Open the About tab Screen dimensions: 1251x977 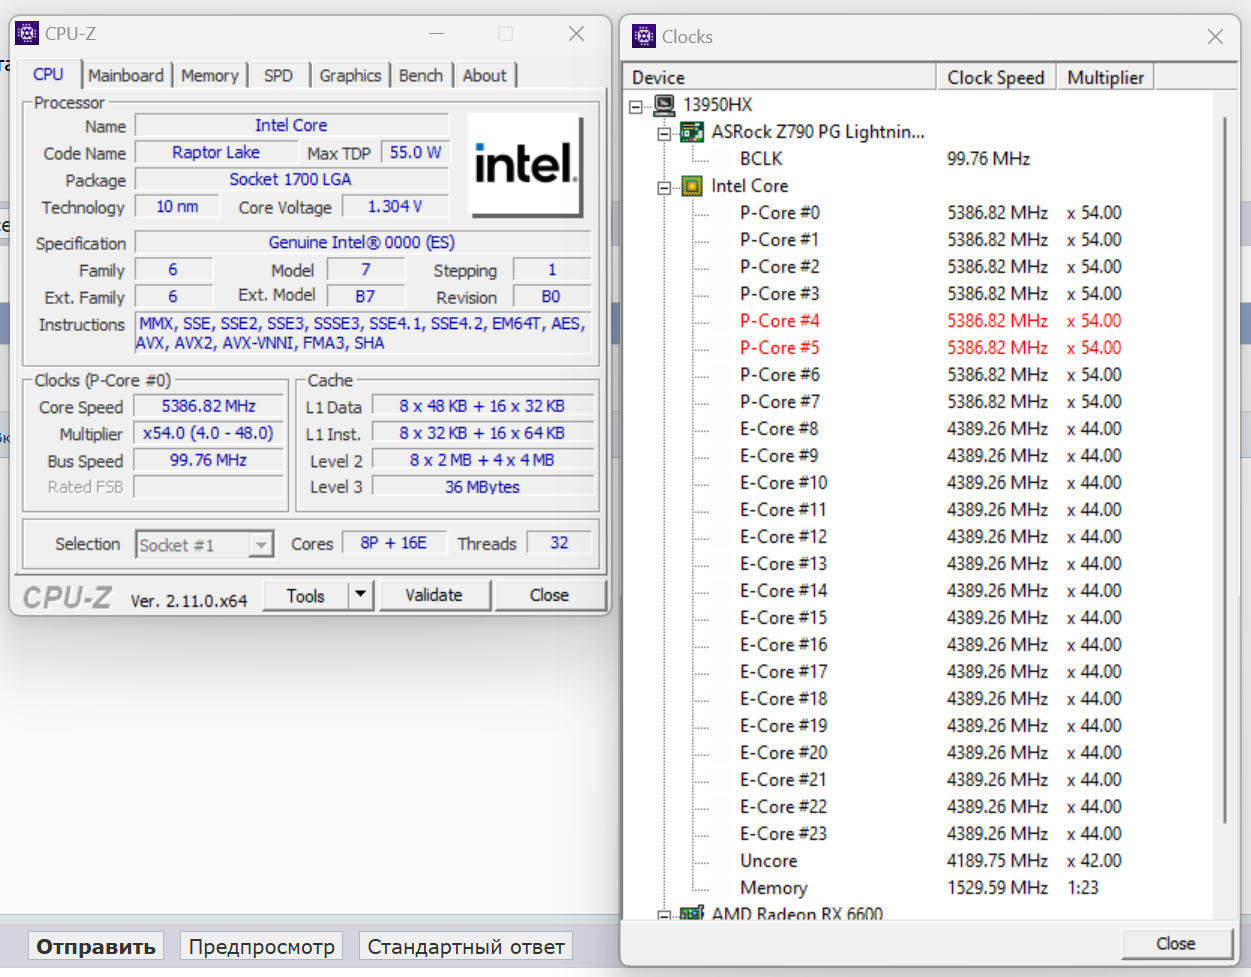[485, 75]
